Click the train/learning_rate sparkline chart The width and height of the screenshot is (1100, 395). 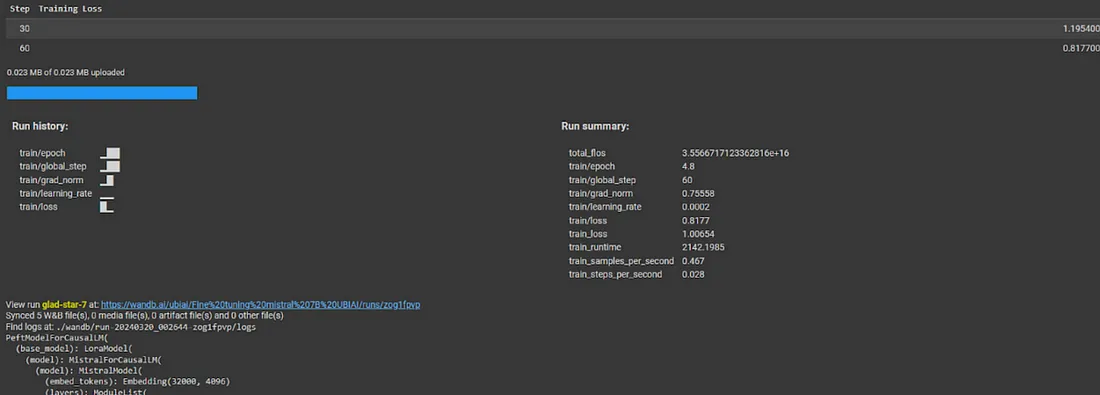[107, 199]
